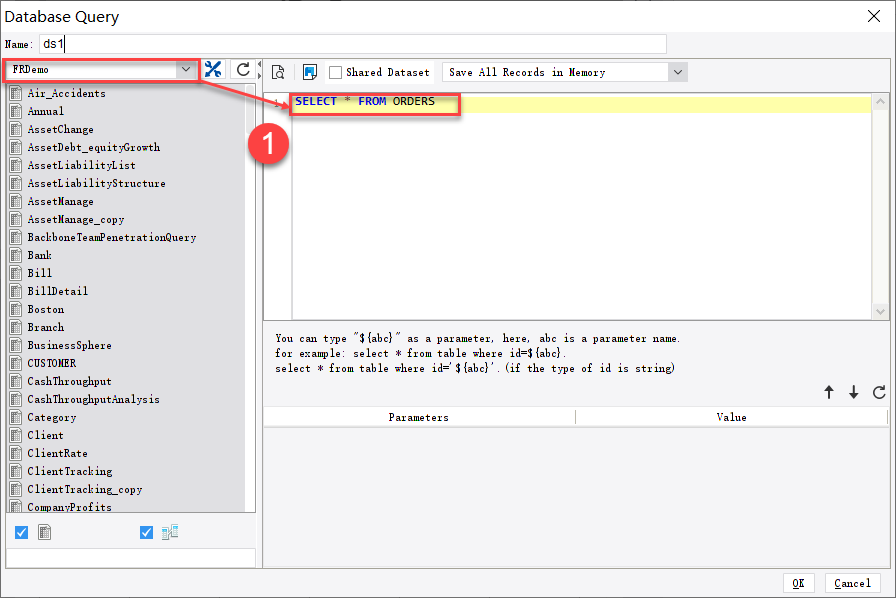Viewport: 896px width, 598px height.
Task: Click the SQL editor vertical scrollbar
Action: [x=882, y=200]
